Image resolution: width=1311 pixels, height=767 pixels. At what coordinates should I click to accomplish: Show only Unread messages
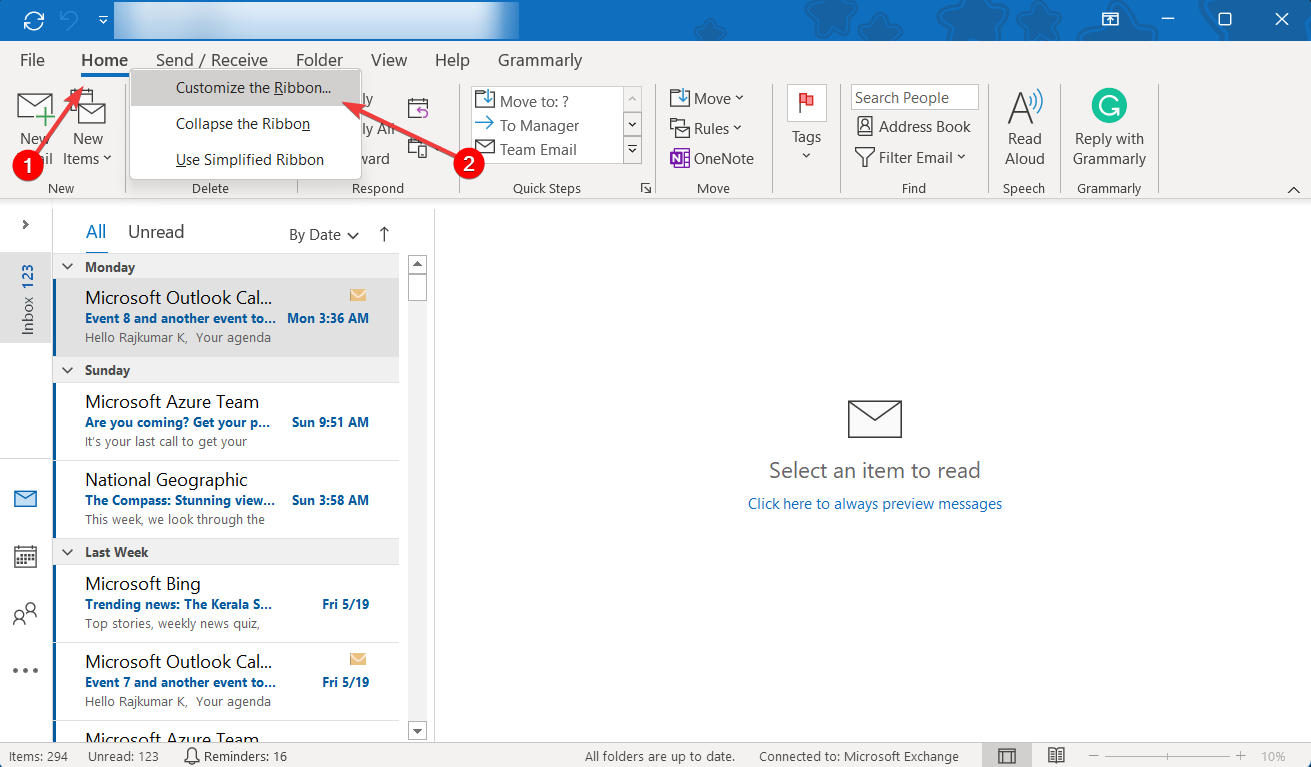156,232
